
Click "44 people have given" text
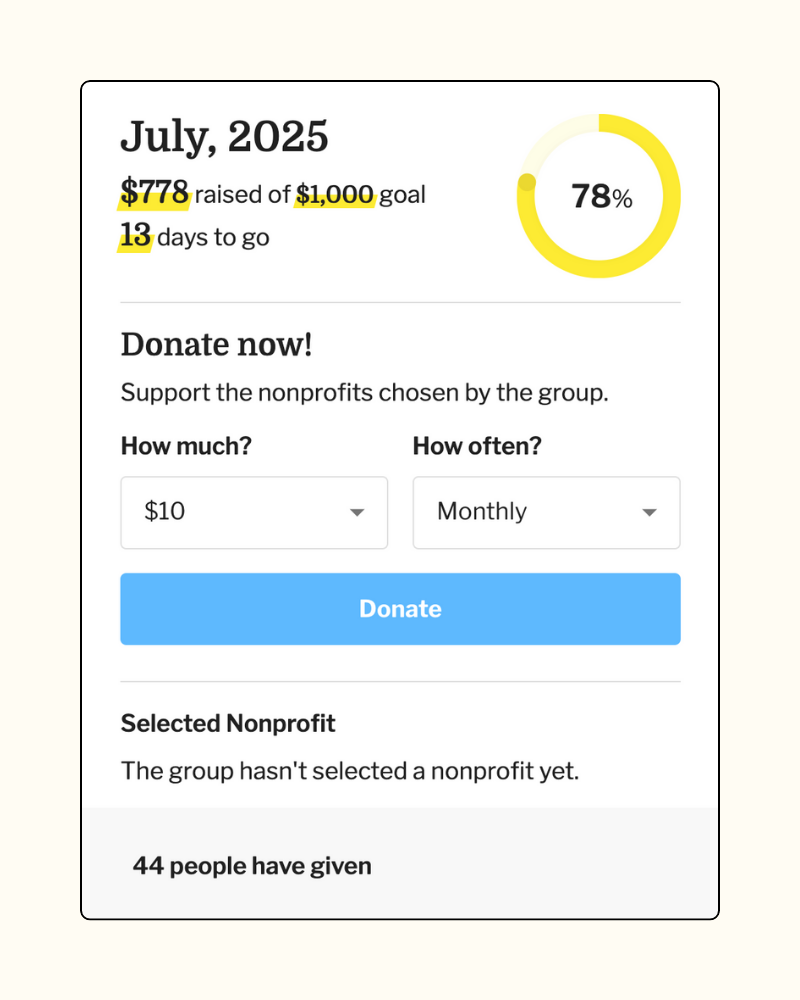tap(252, 866)
